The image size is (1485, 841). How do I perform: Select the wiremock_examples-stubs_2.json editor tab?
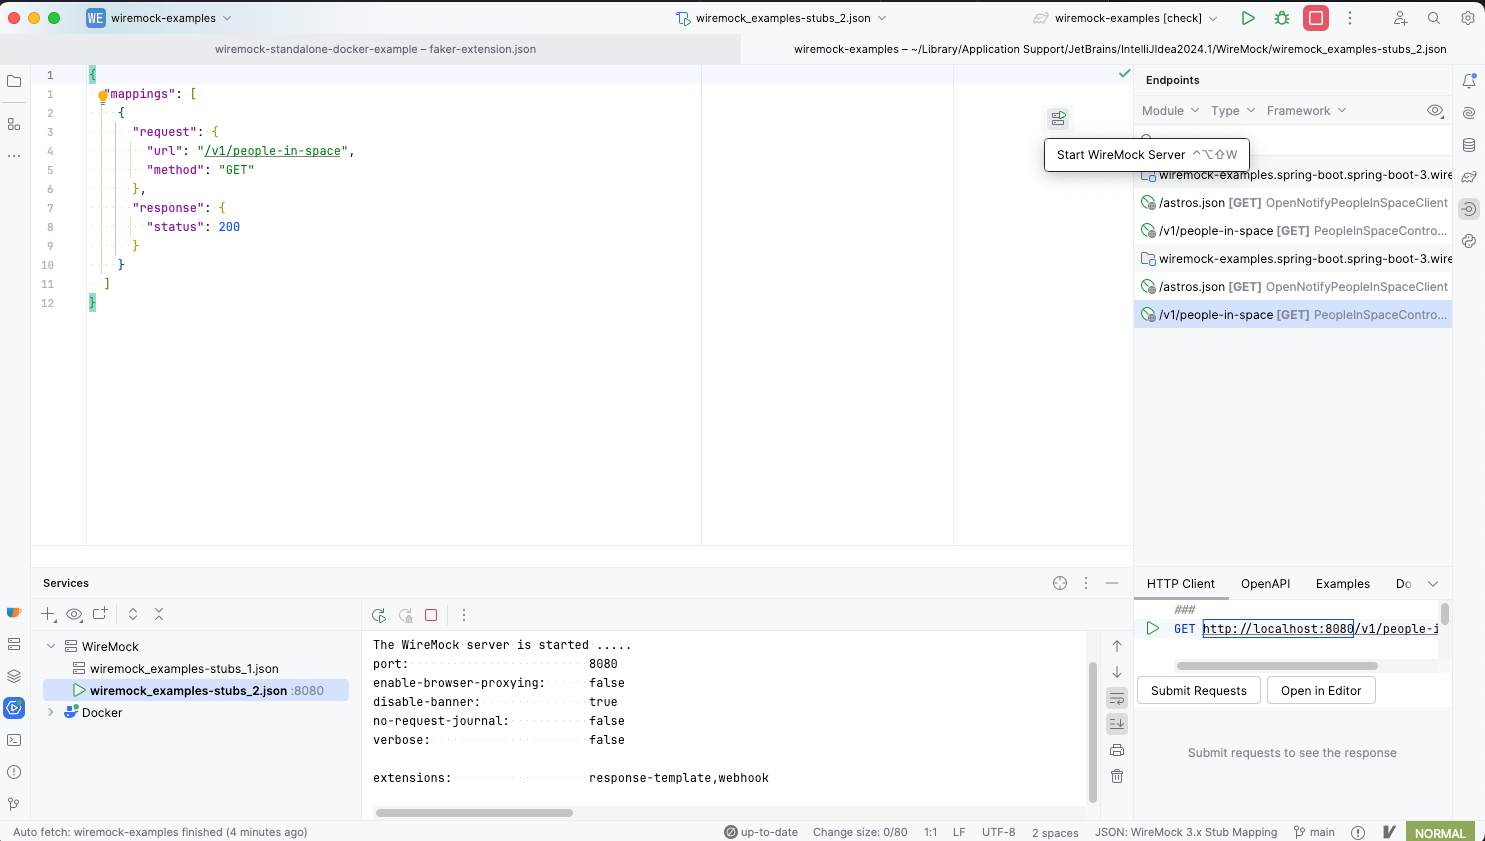(x=1120, y=49)
